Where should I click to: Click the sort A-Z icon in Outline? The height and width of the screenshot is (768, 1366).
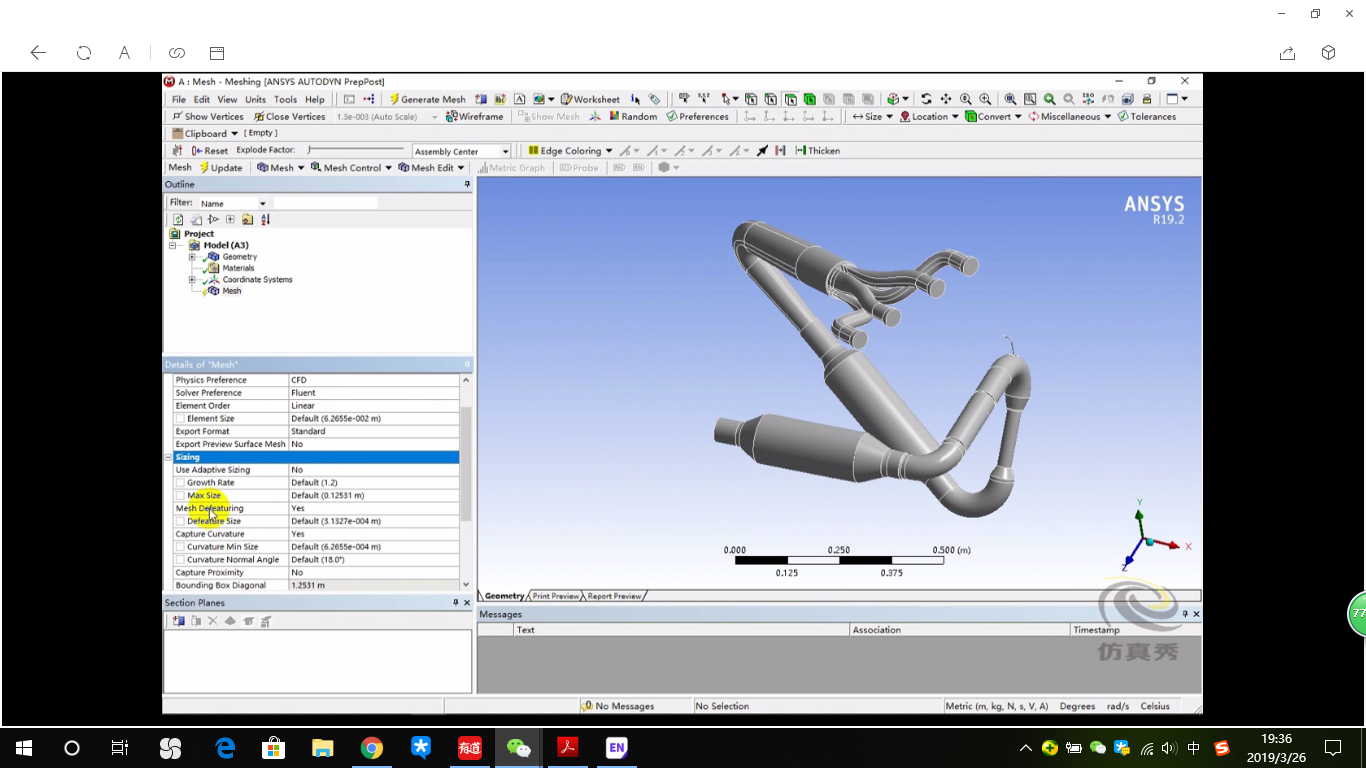tap(265, 219)
